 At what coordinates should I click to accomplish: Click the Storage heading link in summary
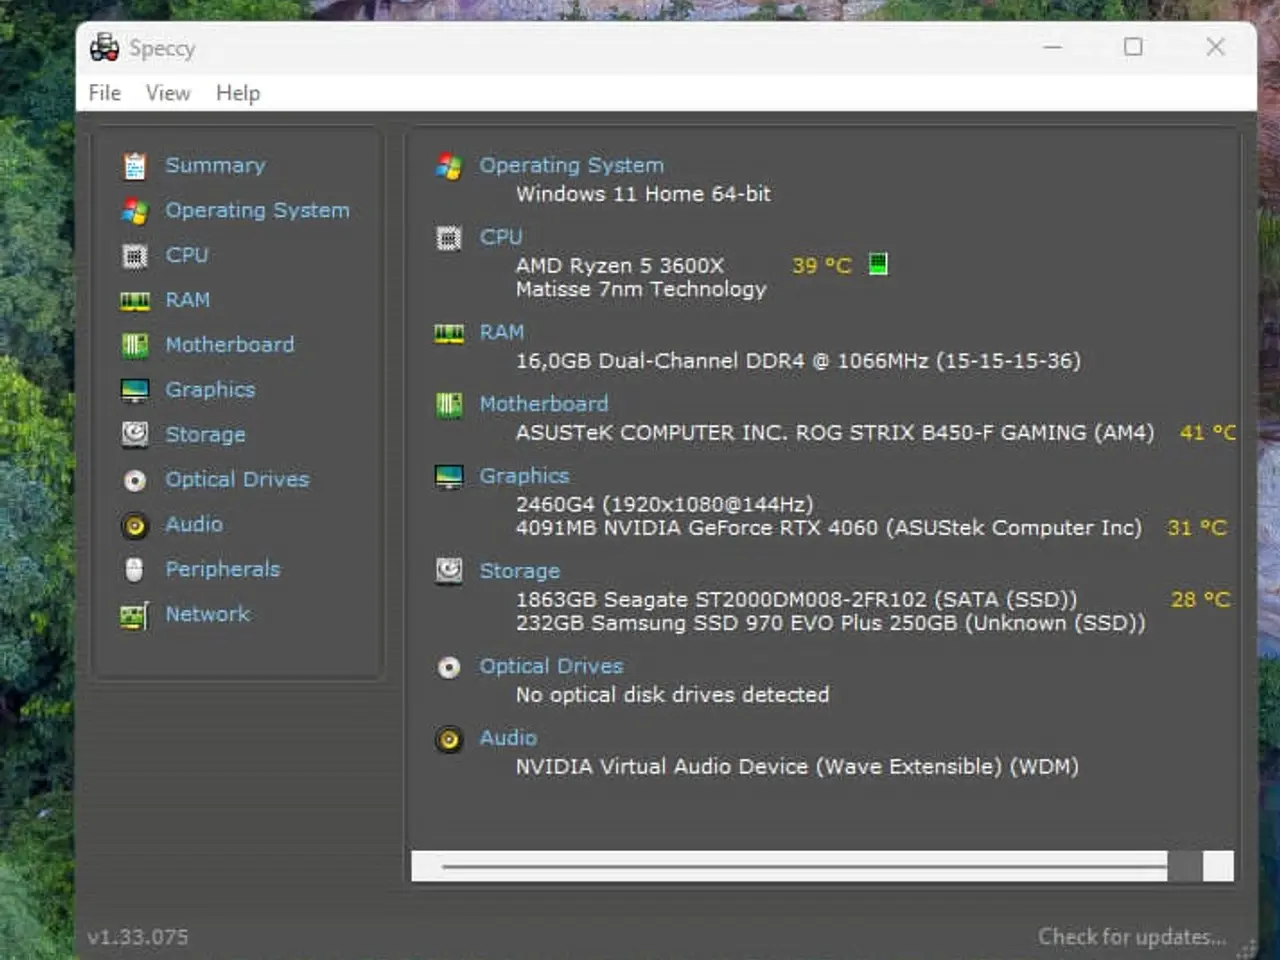pos(519,571)
